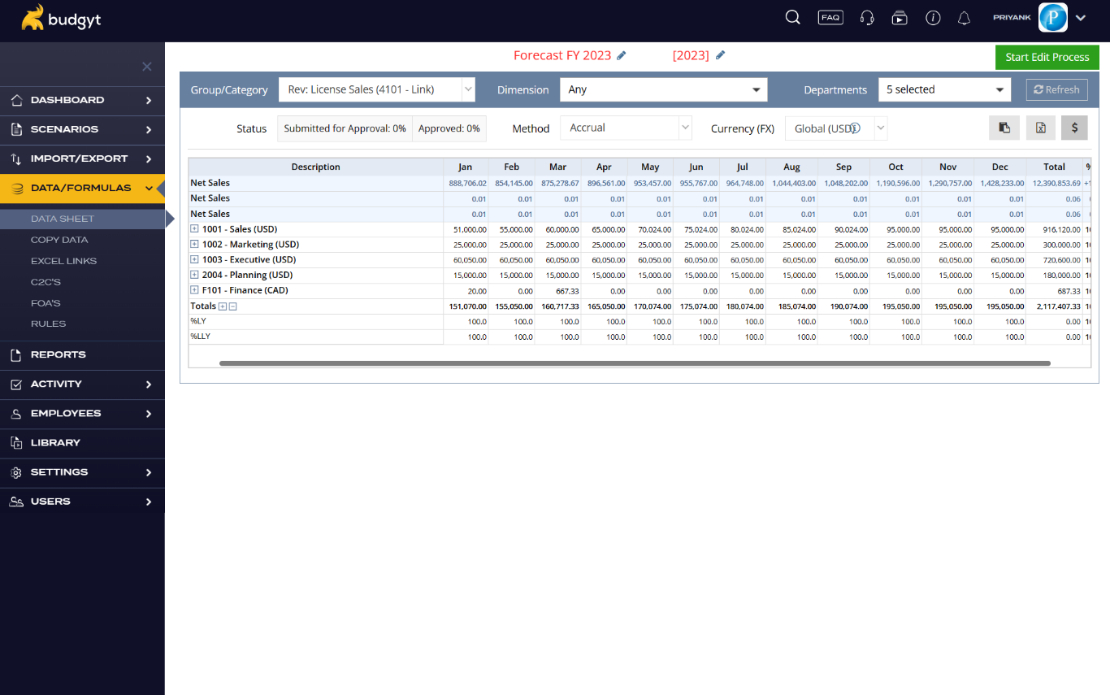This screenshot has height=695, width=1110.
Task: Click the horizontal scrollbar under the table
Action: pyautogui.click(x=634, y=363)
